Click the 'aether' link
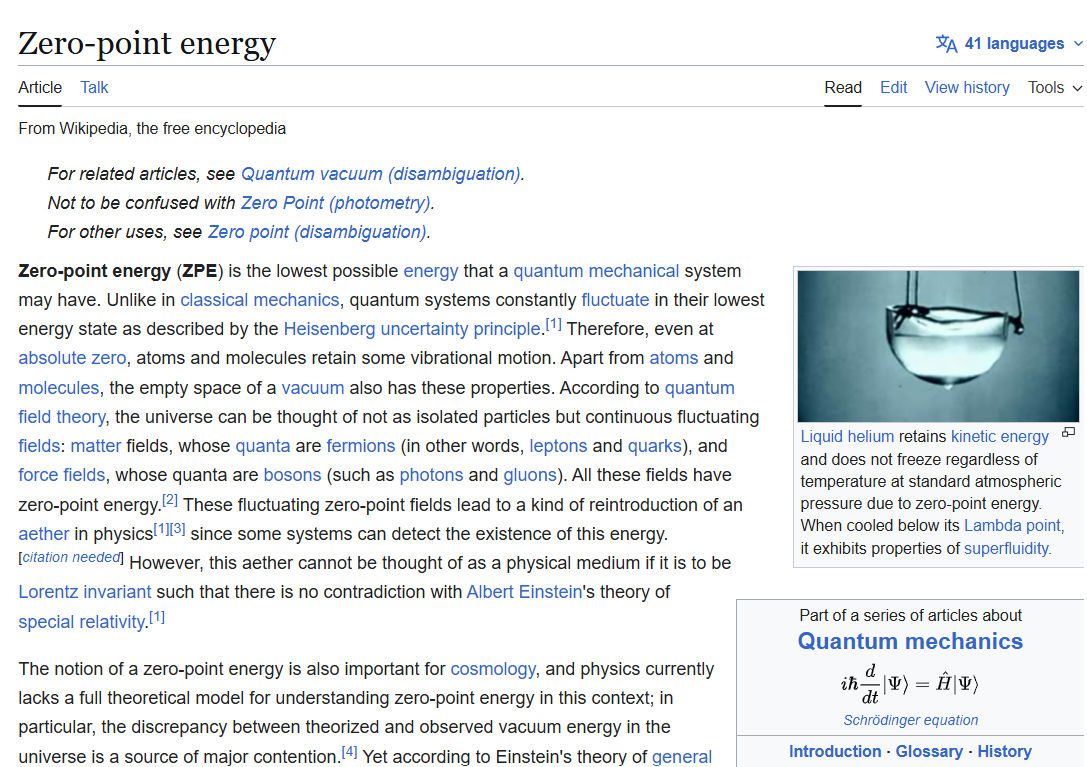Image resolution: width=1087 pixels, height=767 pixels. 44,534
